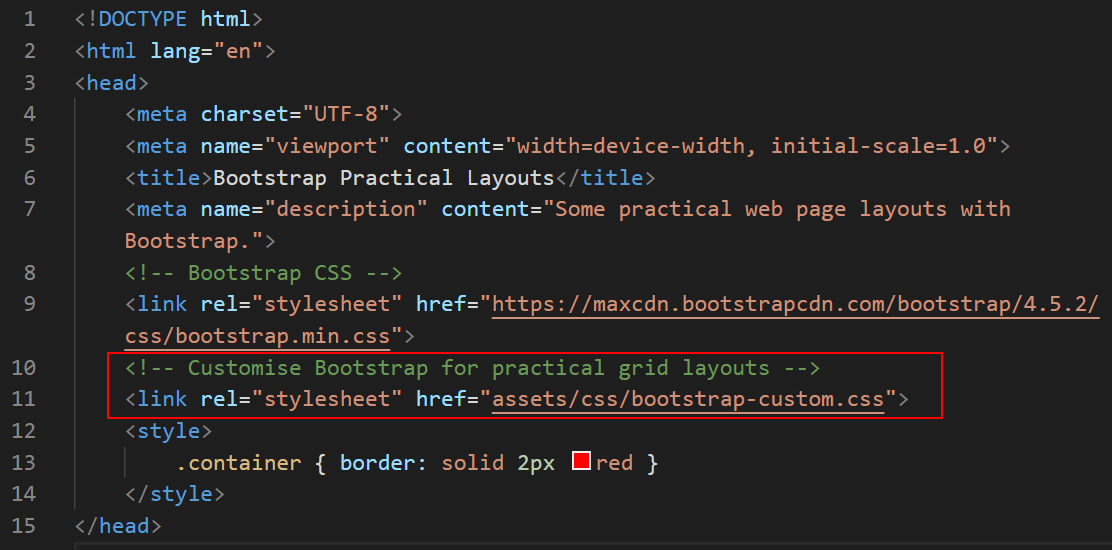Screen dimensions: 1112x550
Task: Click the "description" meta name value
Action: (346, 209)
